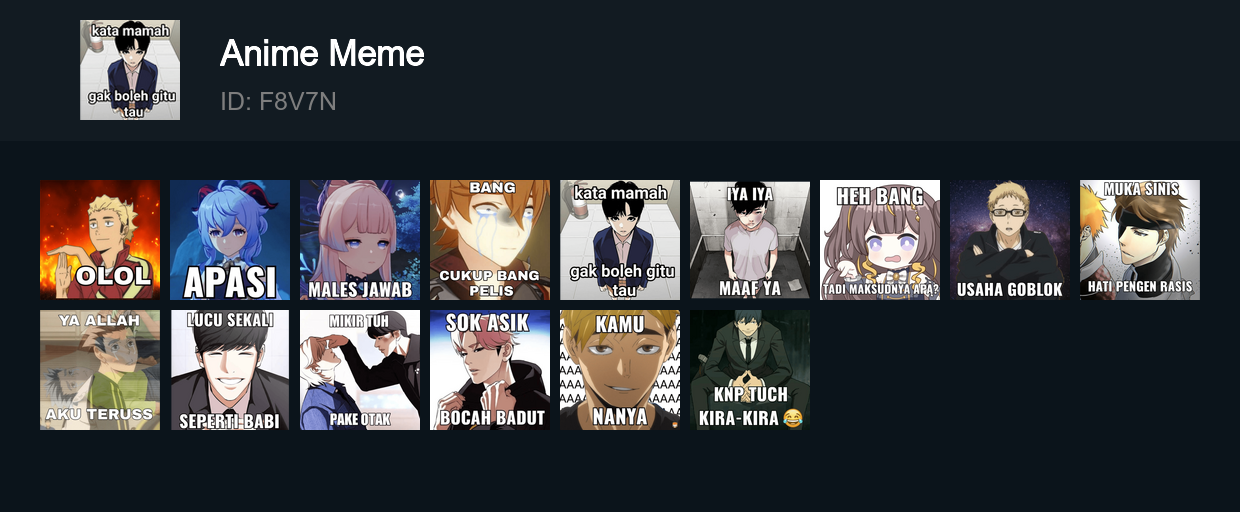Pick the USAHA GOBLOK sticker

(1010, 240)
